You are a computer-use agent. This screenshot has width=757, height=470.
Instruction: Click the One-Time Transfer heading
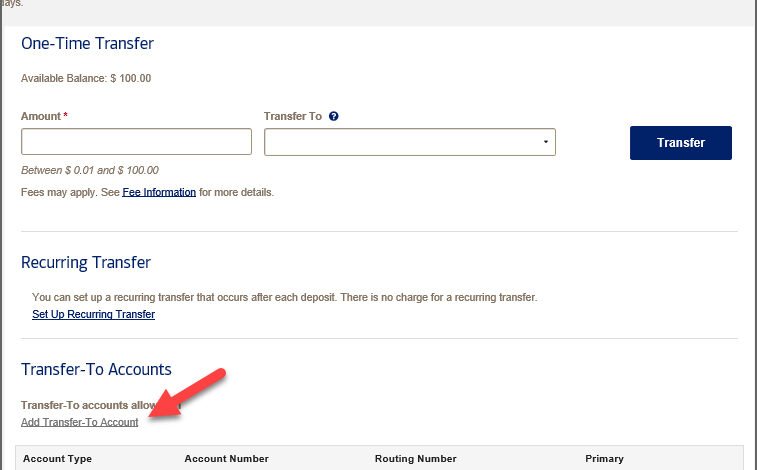[x=87, y=43]
